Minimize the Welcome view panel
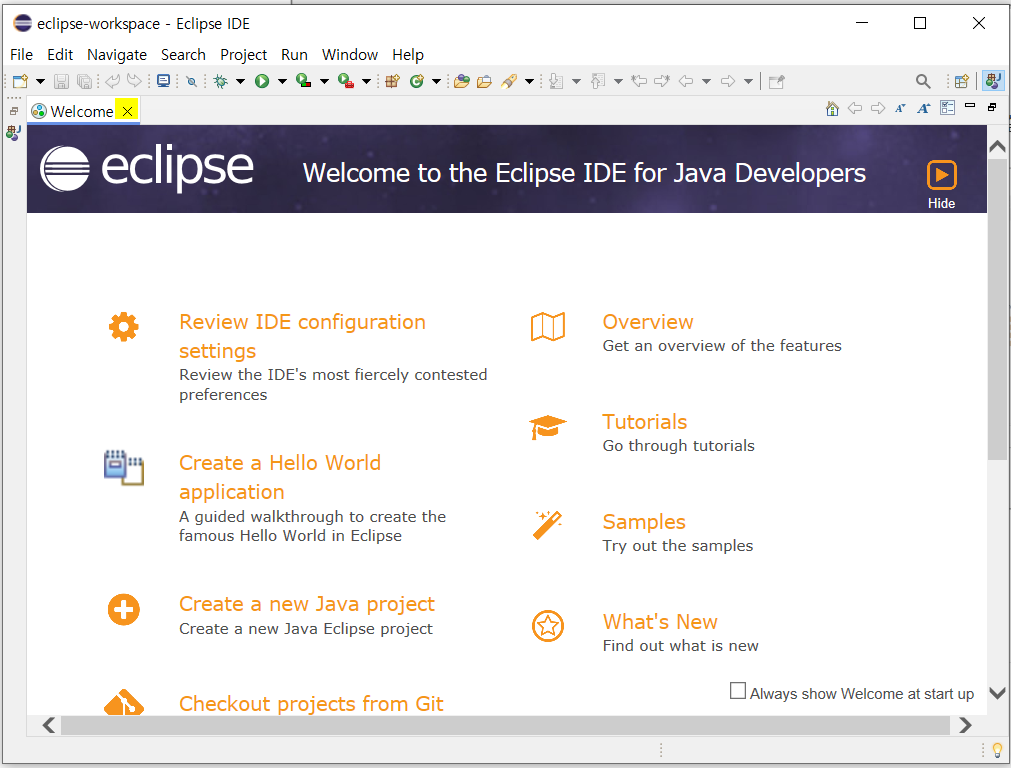The width and height of the screenshot is (1011, 768). coord(970,105)
